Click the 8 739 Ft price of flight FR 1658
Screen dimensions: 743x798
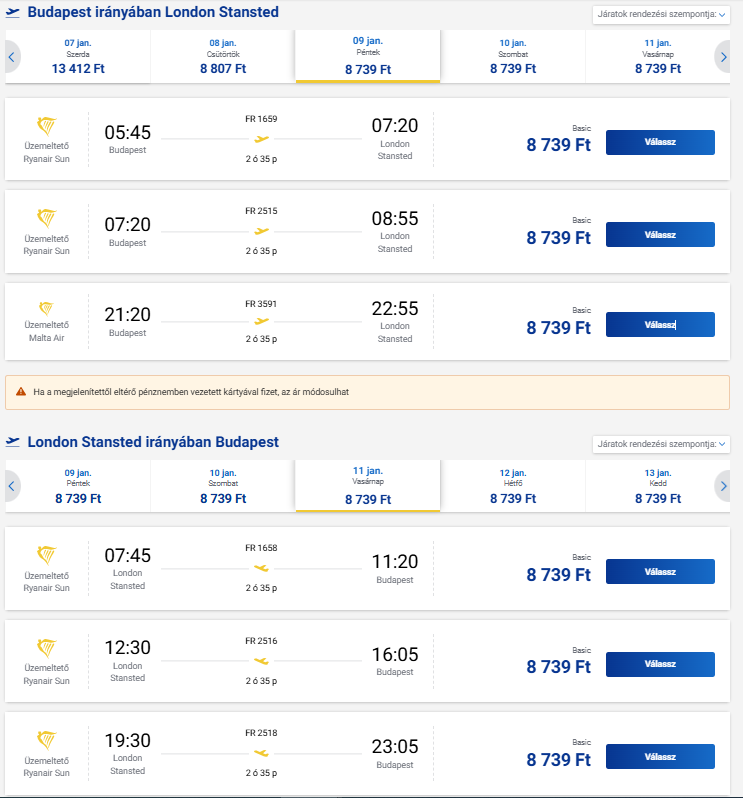point(558,575)
